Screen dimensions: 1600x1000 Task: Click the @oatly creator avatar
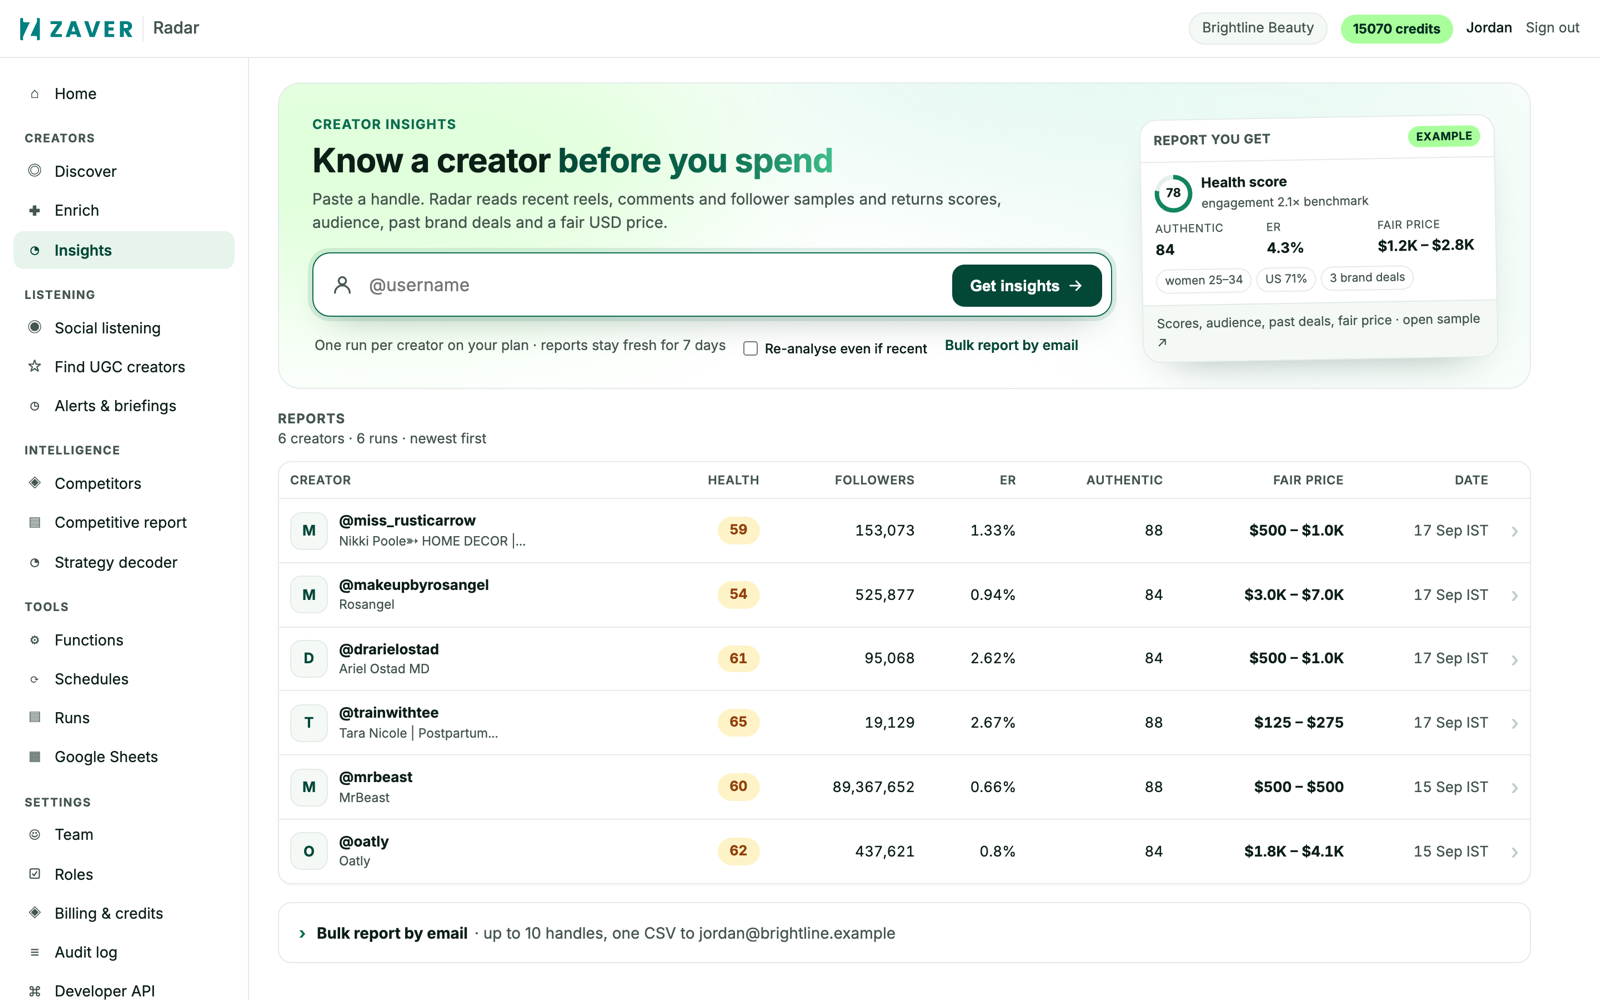309,851
